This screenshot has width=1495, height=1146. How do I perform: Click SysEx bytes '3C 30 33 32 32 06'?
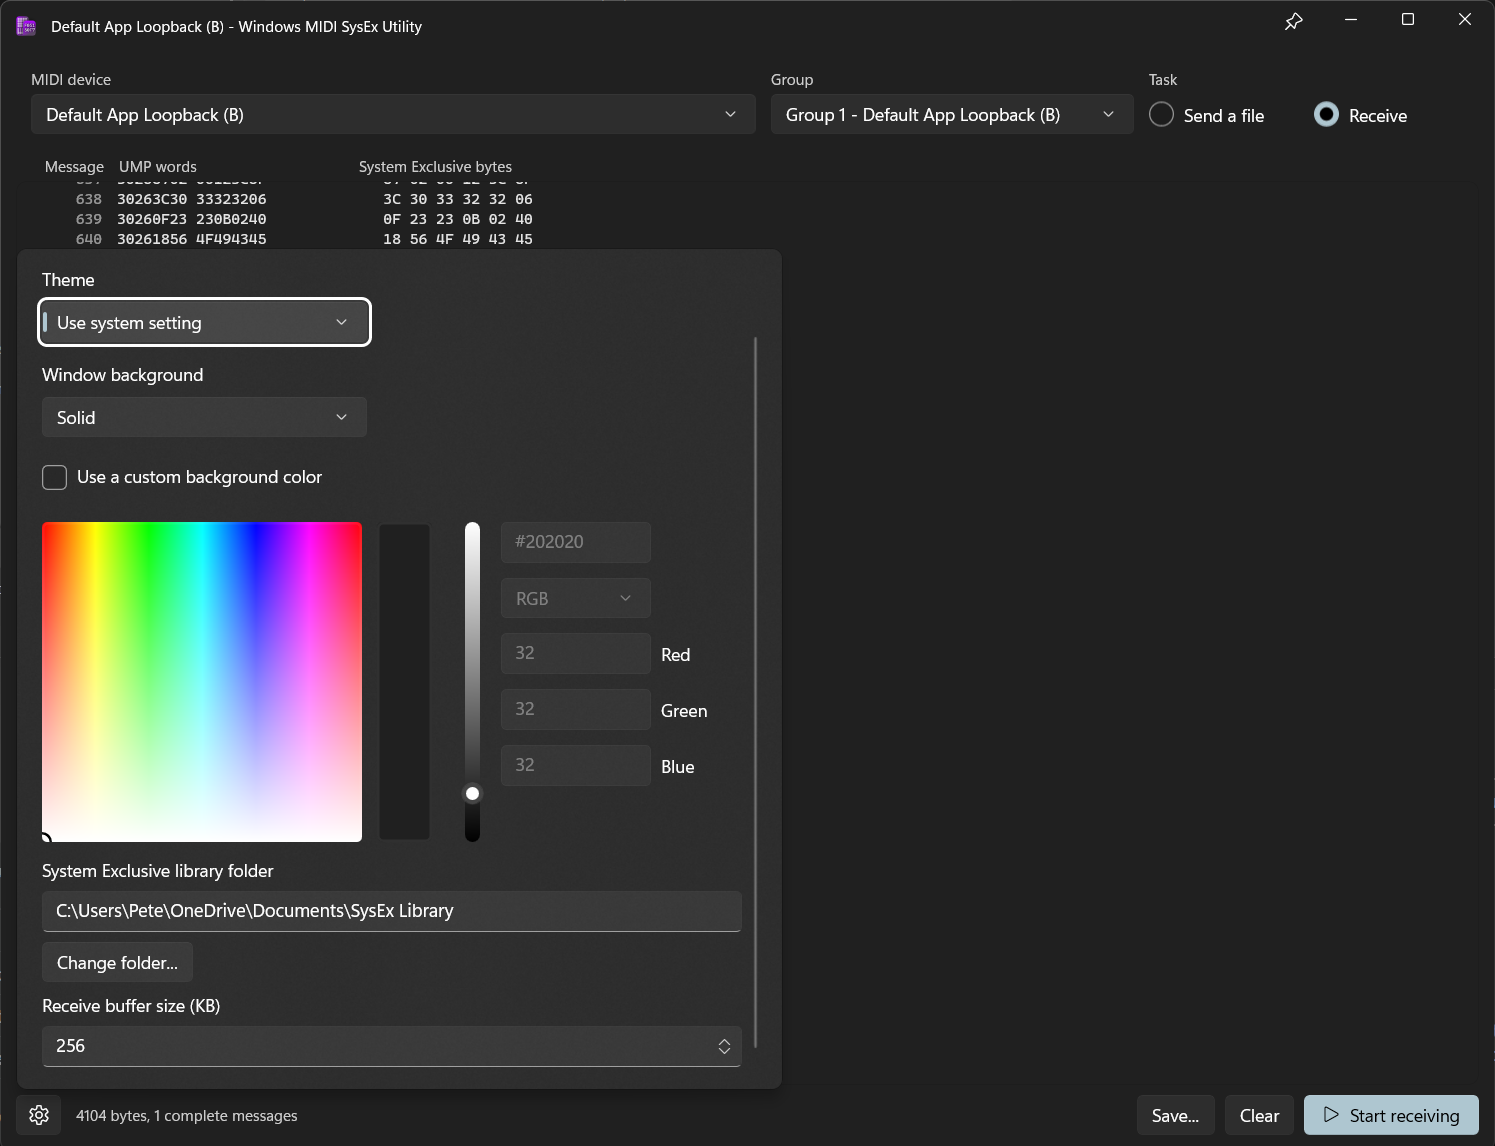tap(458, 199)
